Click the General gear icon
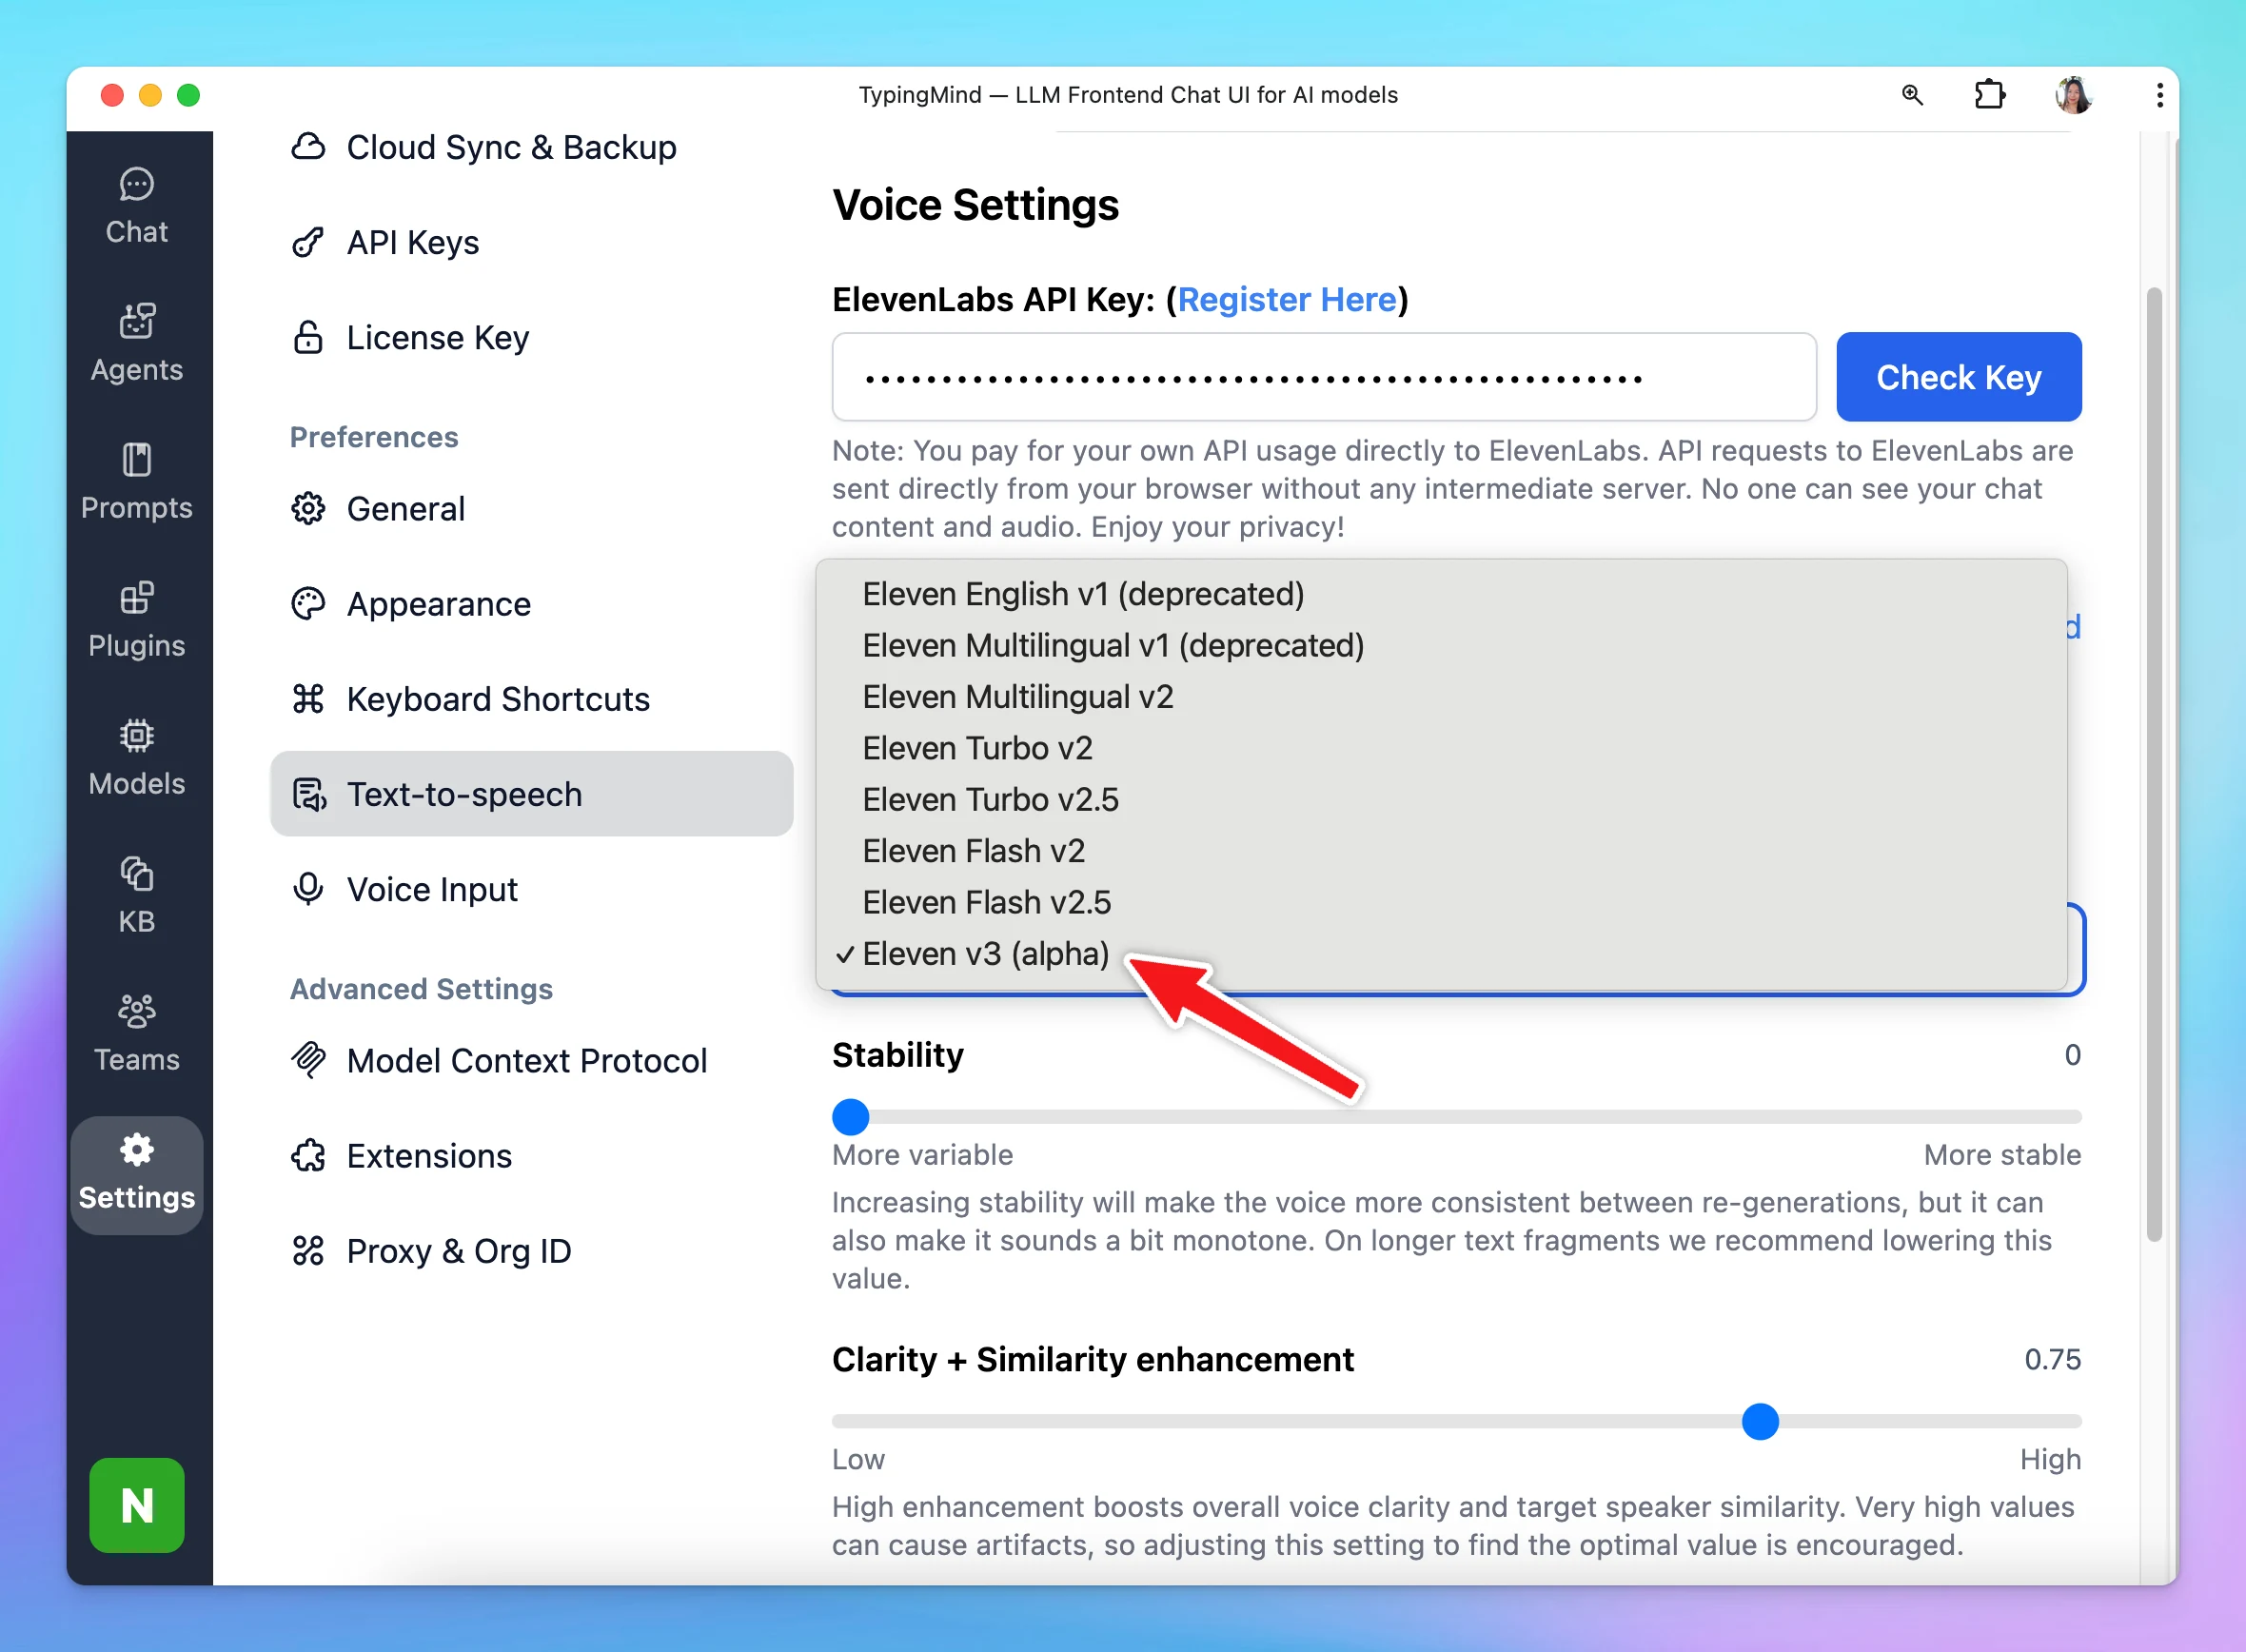2246x1652 pixels. tap(308, 509)
